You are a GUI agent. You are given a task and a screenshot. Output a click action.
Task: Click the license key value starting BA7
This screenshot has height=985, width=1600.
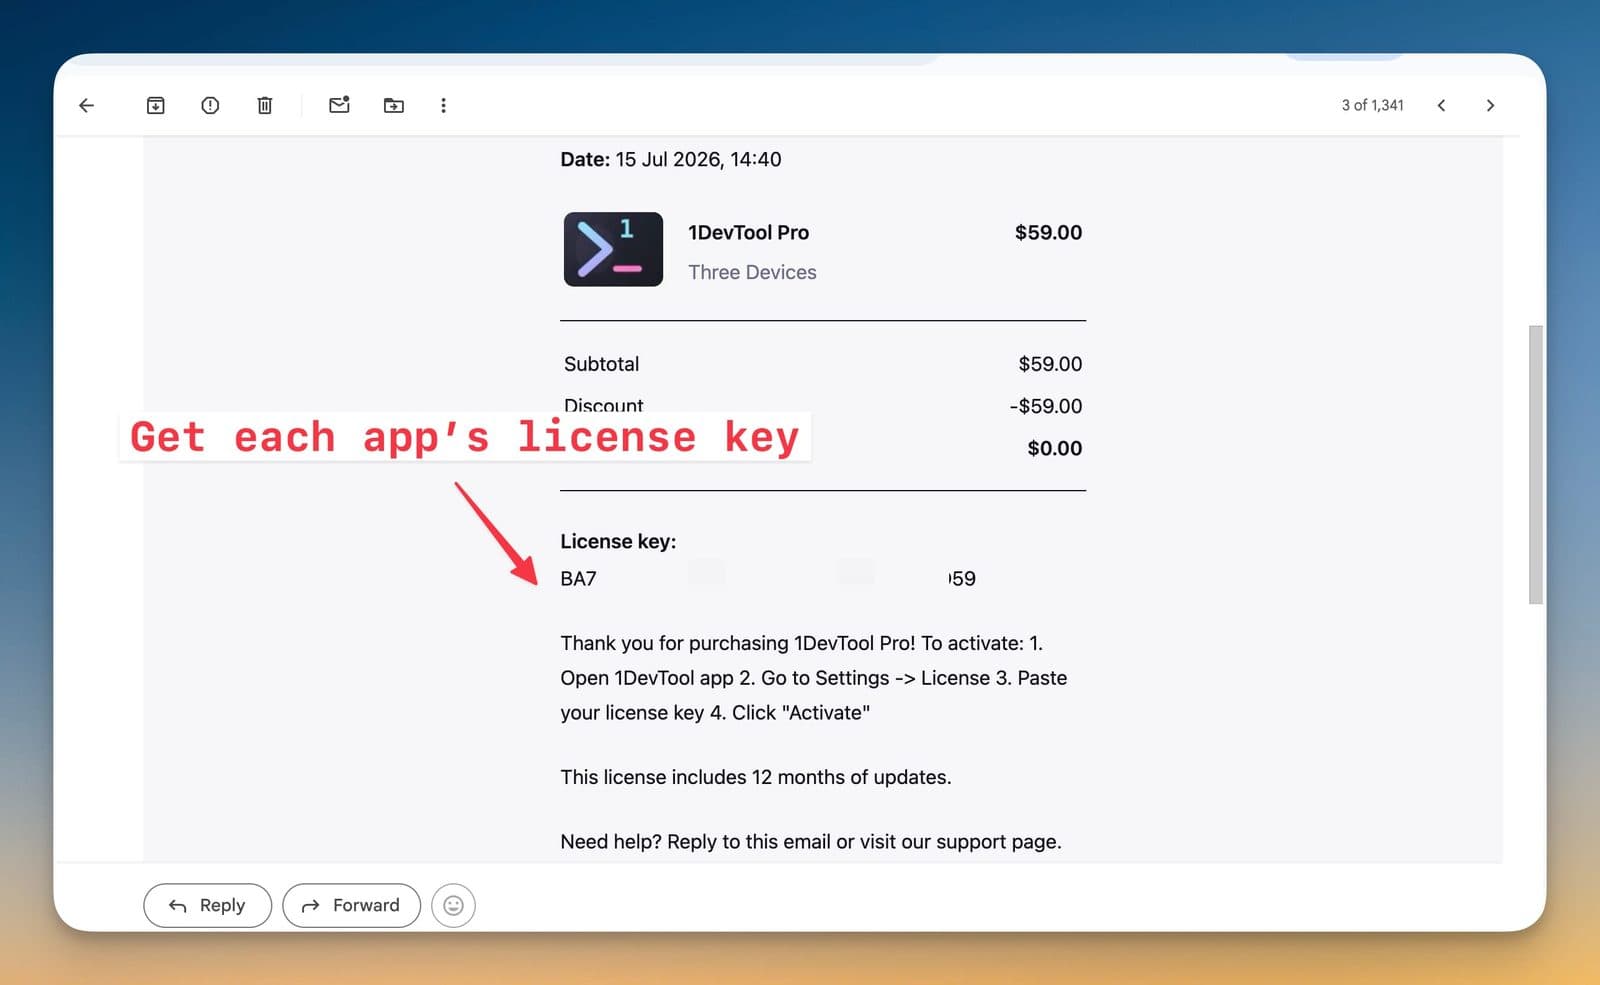click(x=768, y=578)
